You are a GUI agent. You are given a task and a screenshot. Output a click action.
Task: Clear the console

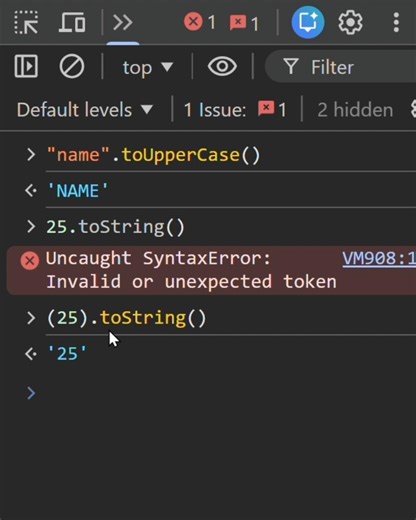click(72, 66)
